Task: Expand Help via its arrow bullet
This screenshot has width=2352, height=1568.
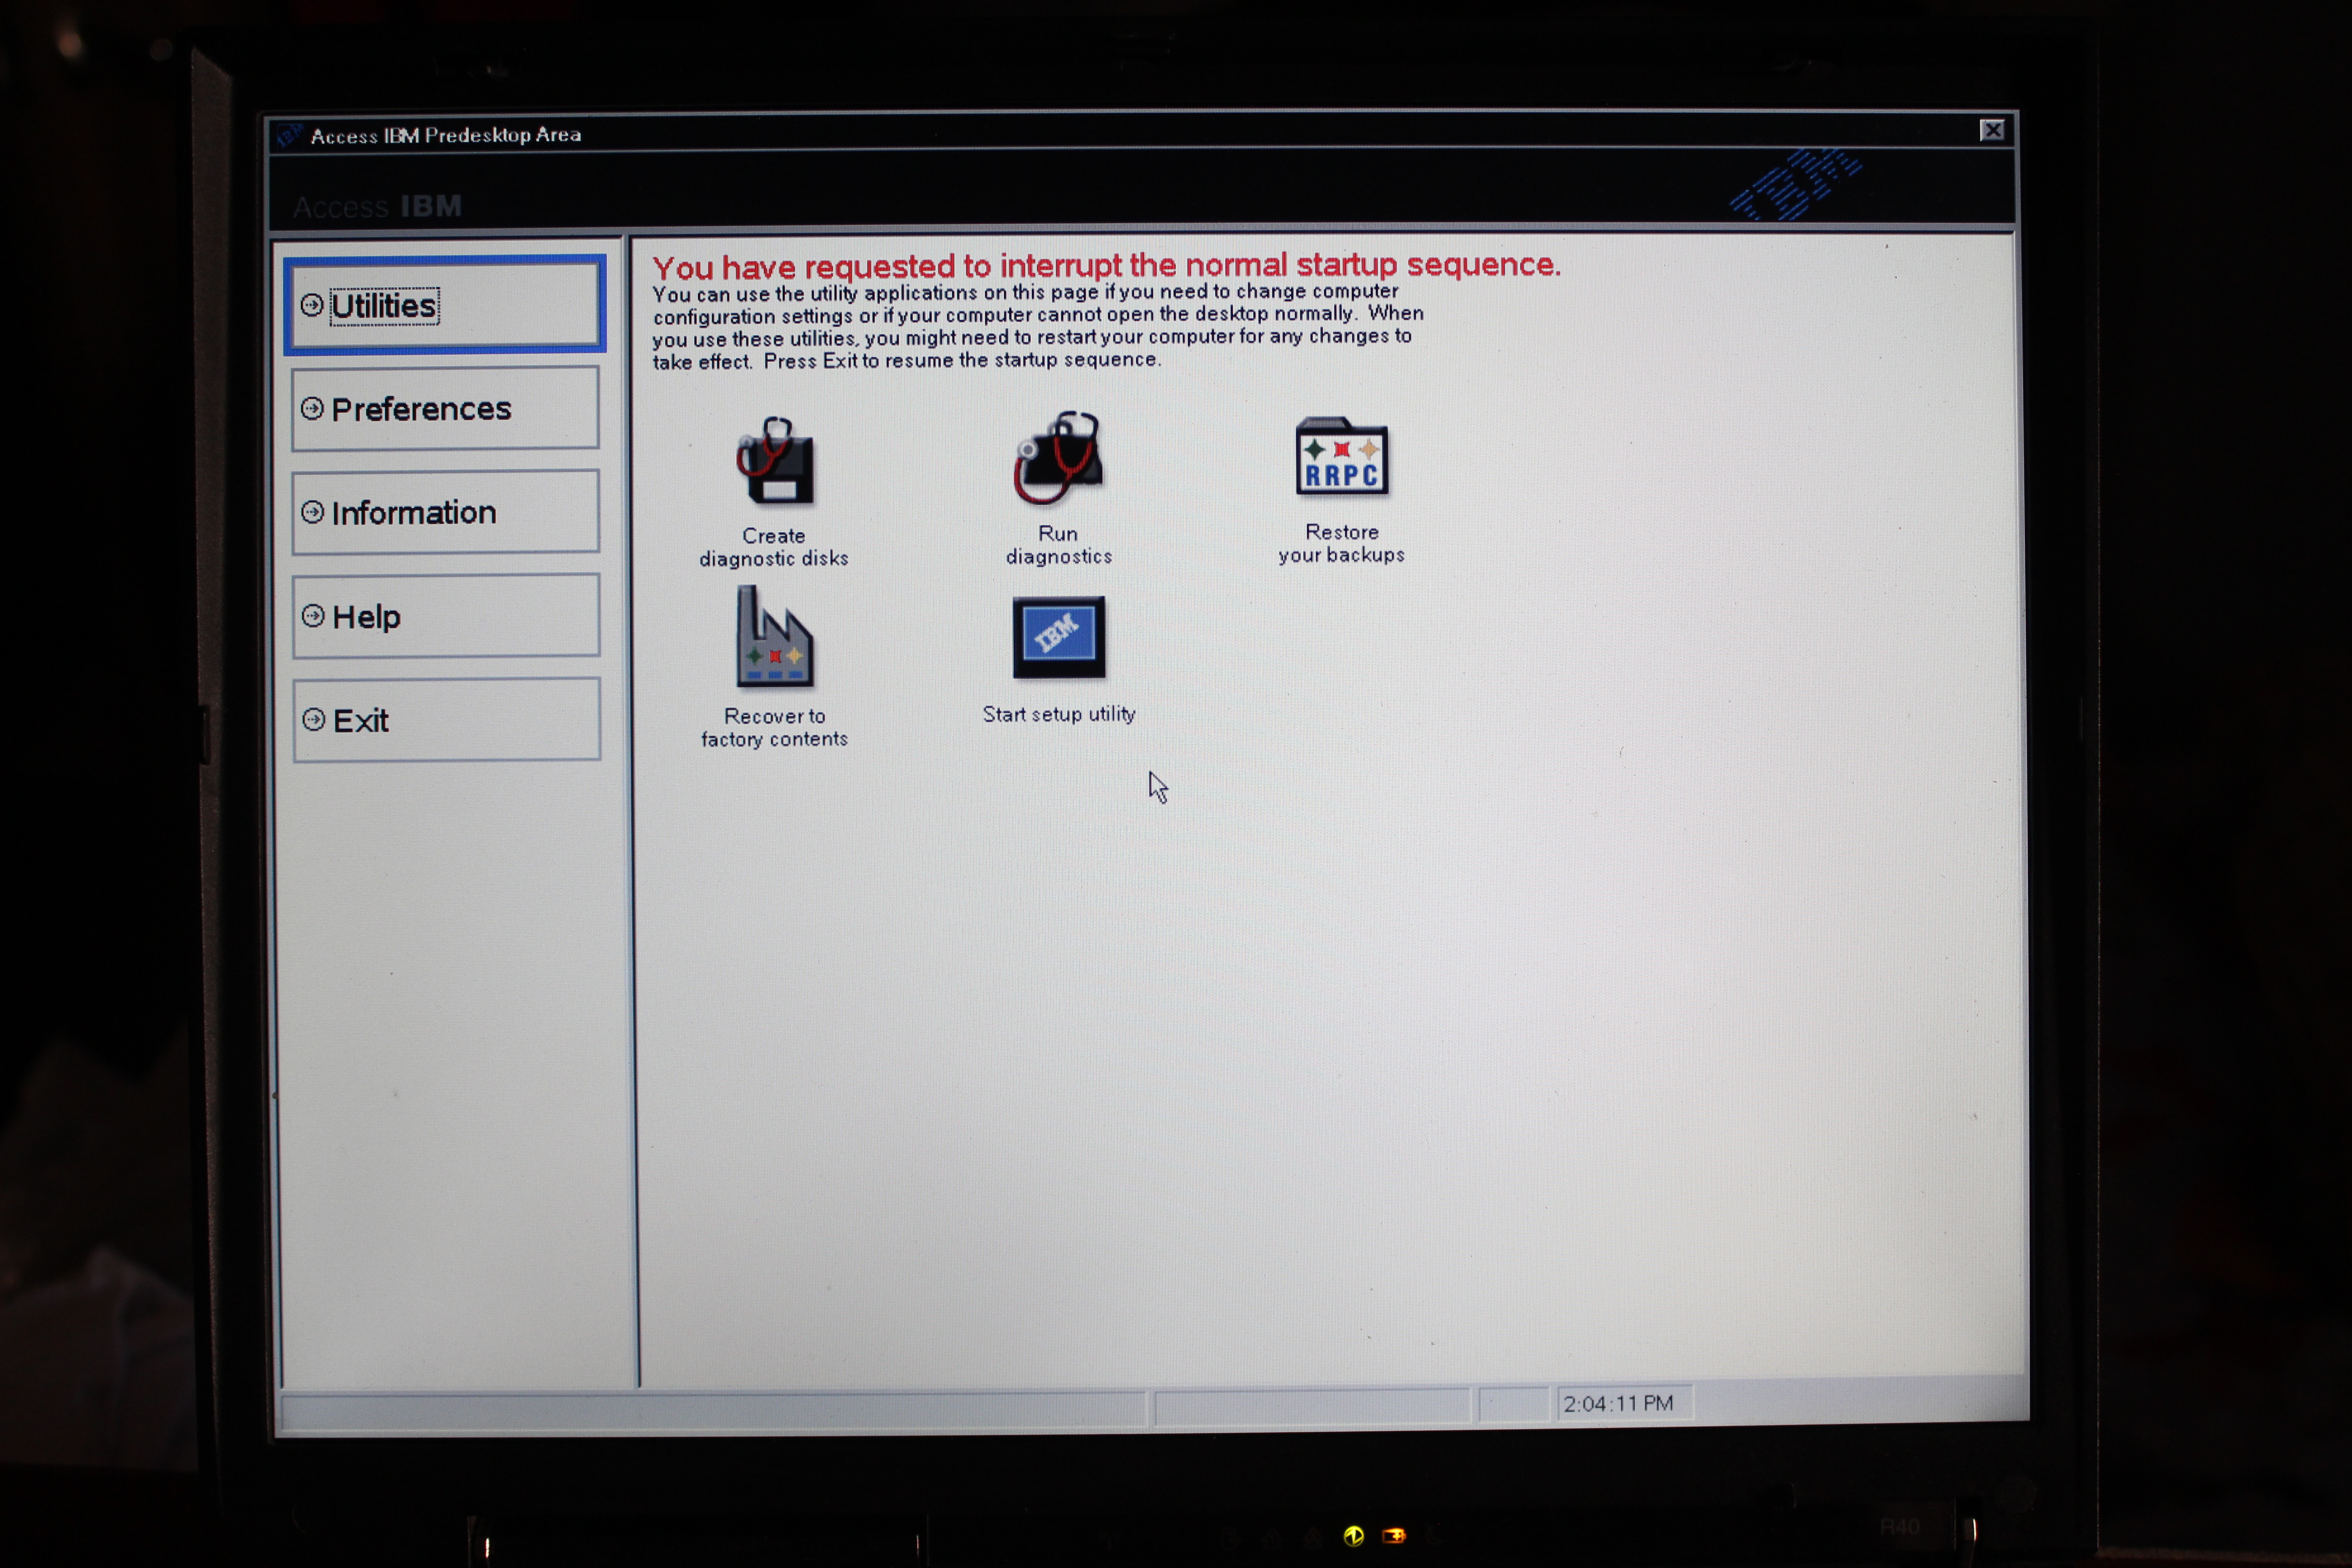Action: pos(313,616)
